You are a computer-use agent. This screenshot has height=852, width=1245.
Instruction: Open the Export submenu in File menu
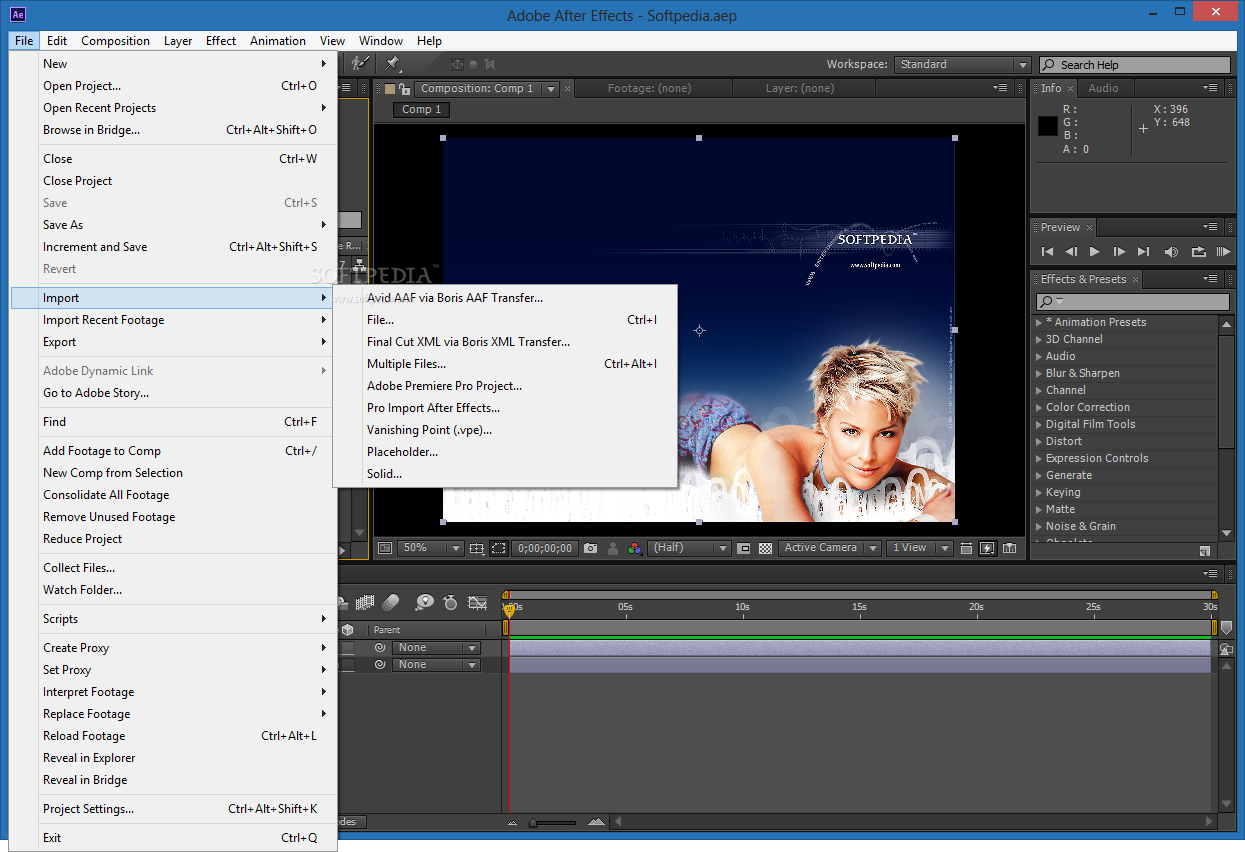tap(174, 342)
